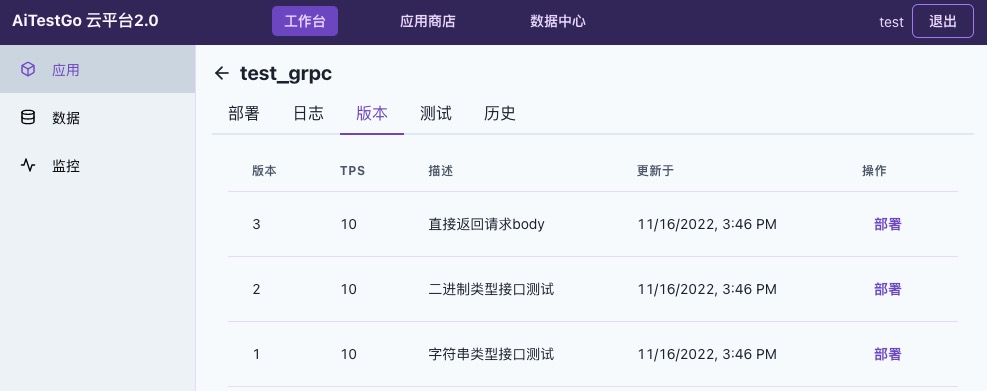987x391 pixels.
Task: Click the pulse icon for 监控
Action: pos(28,166)
